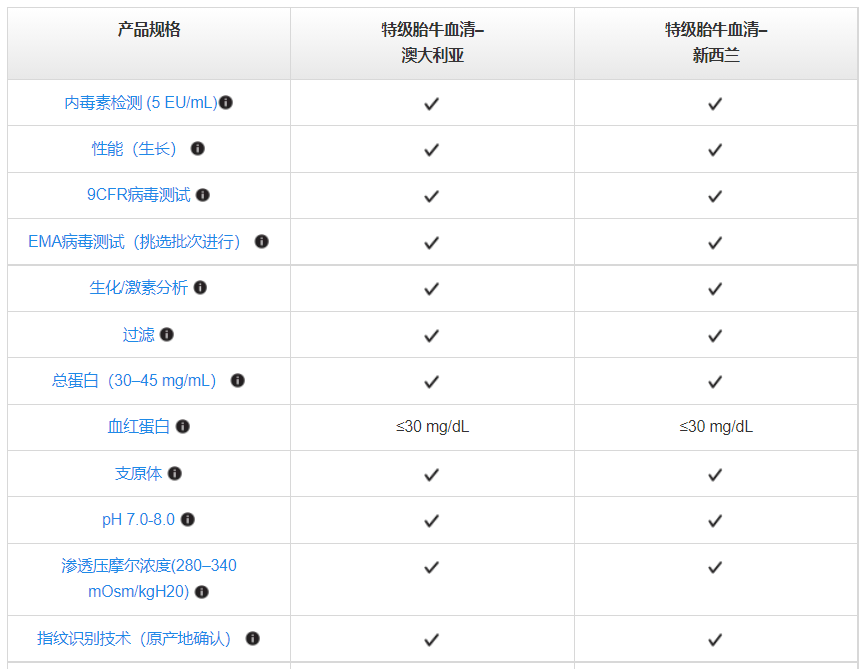Image resolution: width=865 pixels, height=669 pixels.
Task: Click info icon next to 支原体
Action: coord(175,474)
